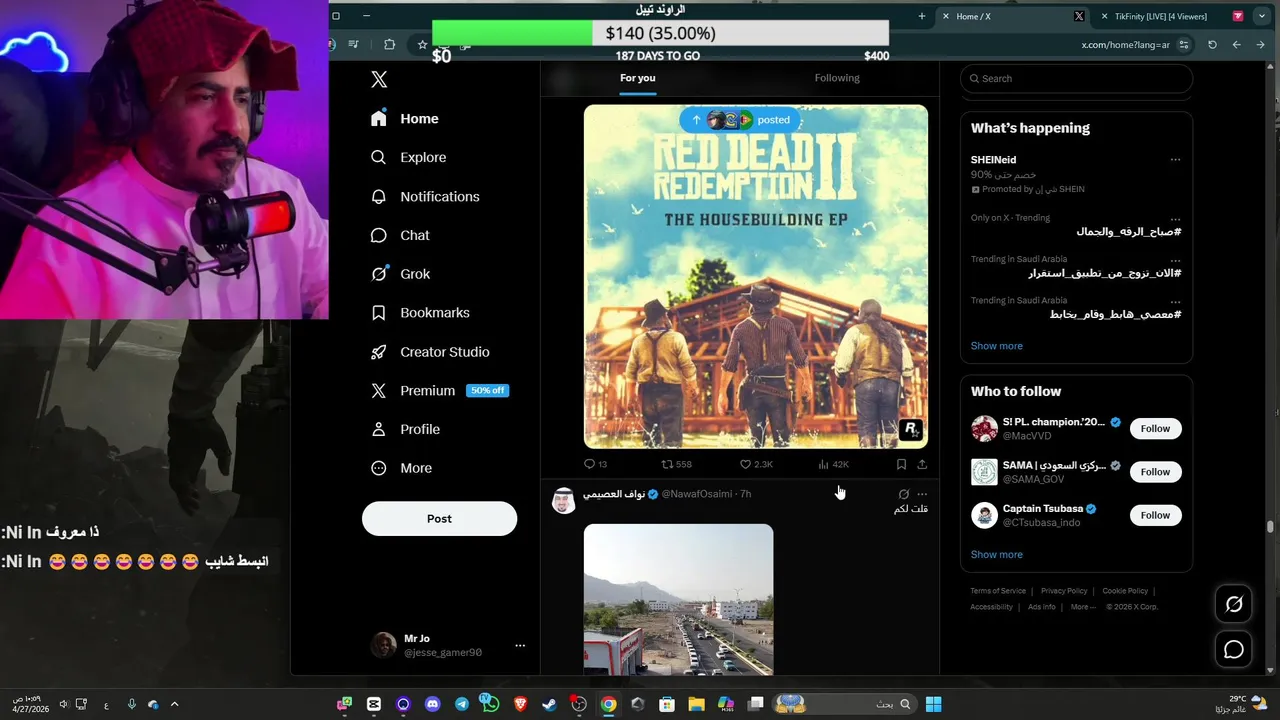
Task: Open the floating Grok button at bottom right
Action: click(1234, 604)
